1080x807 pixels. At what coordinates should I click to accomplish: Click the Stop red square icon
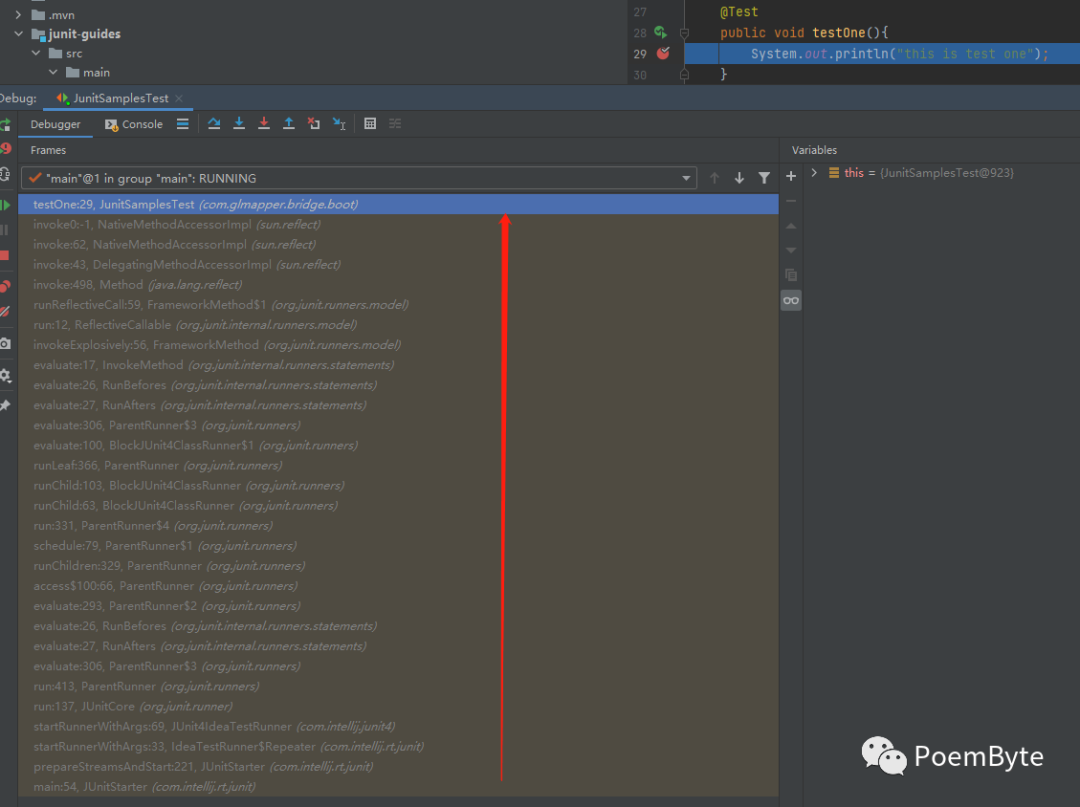[x=5, y=255]
